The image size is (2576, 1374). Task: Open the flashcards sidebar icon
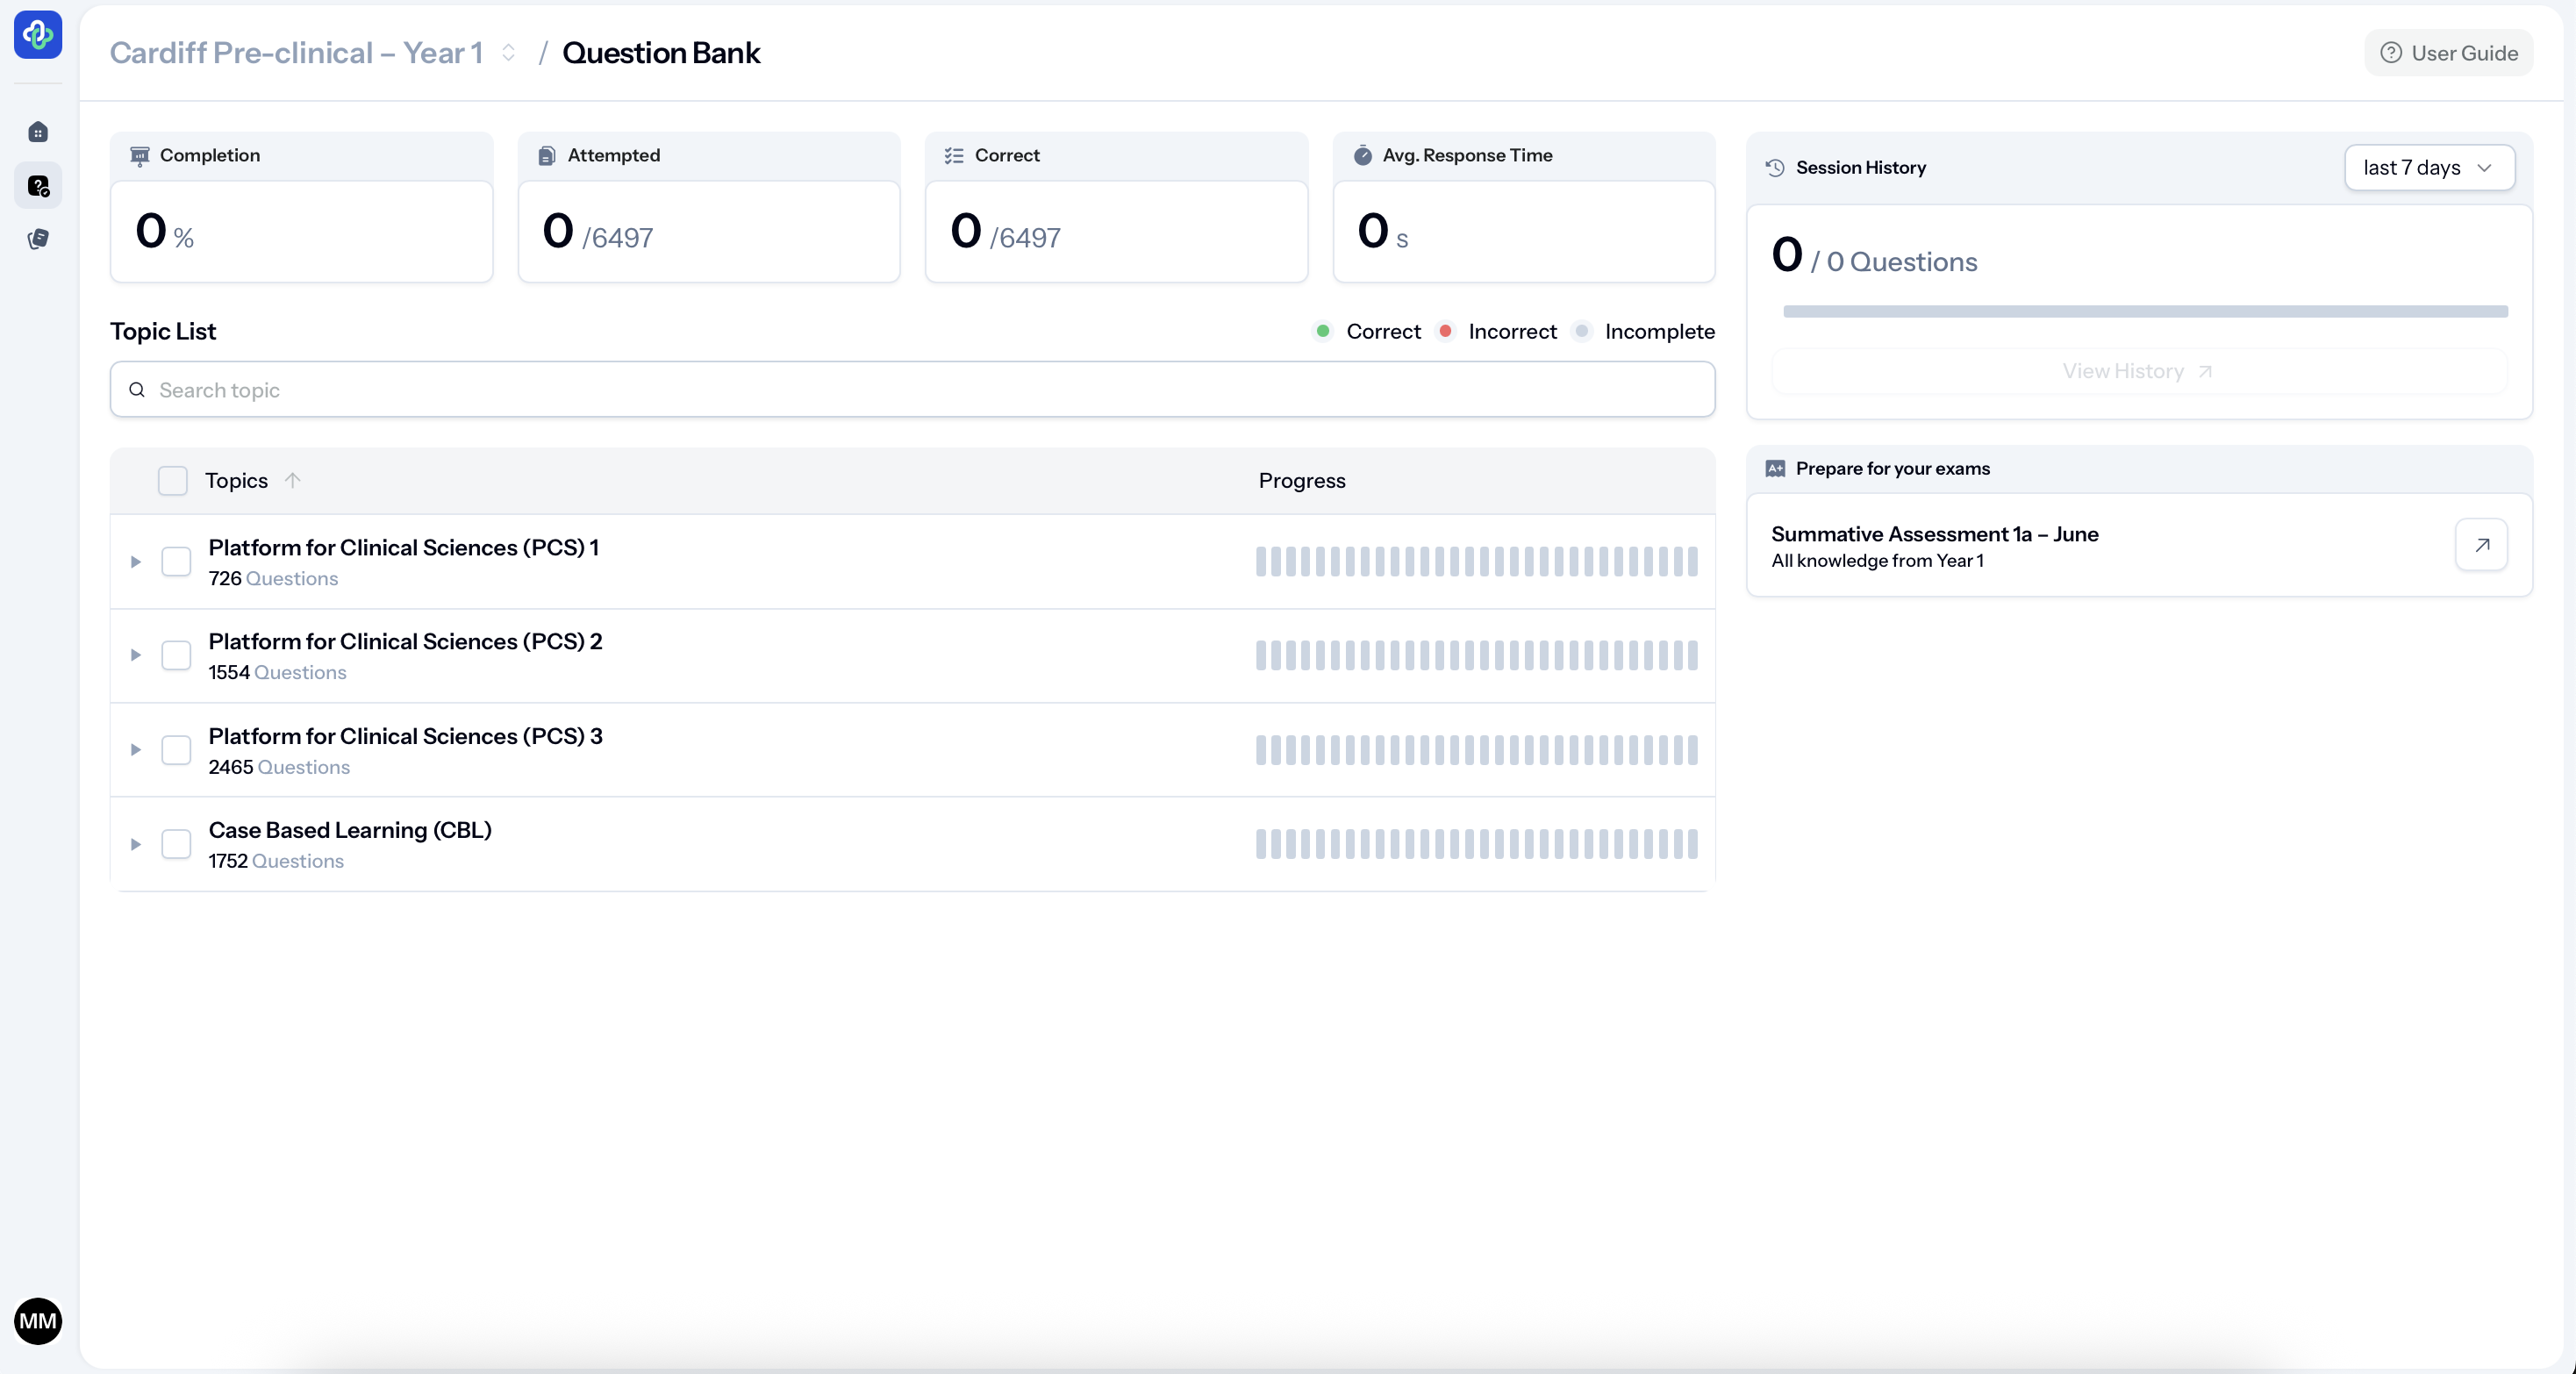tap(38, 239)
